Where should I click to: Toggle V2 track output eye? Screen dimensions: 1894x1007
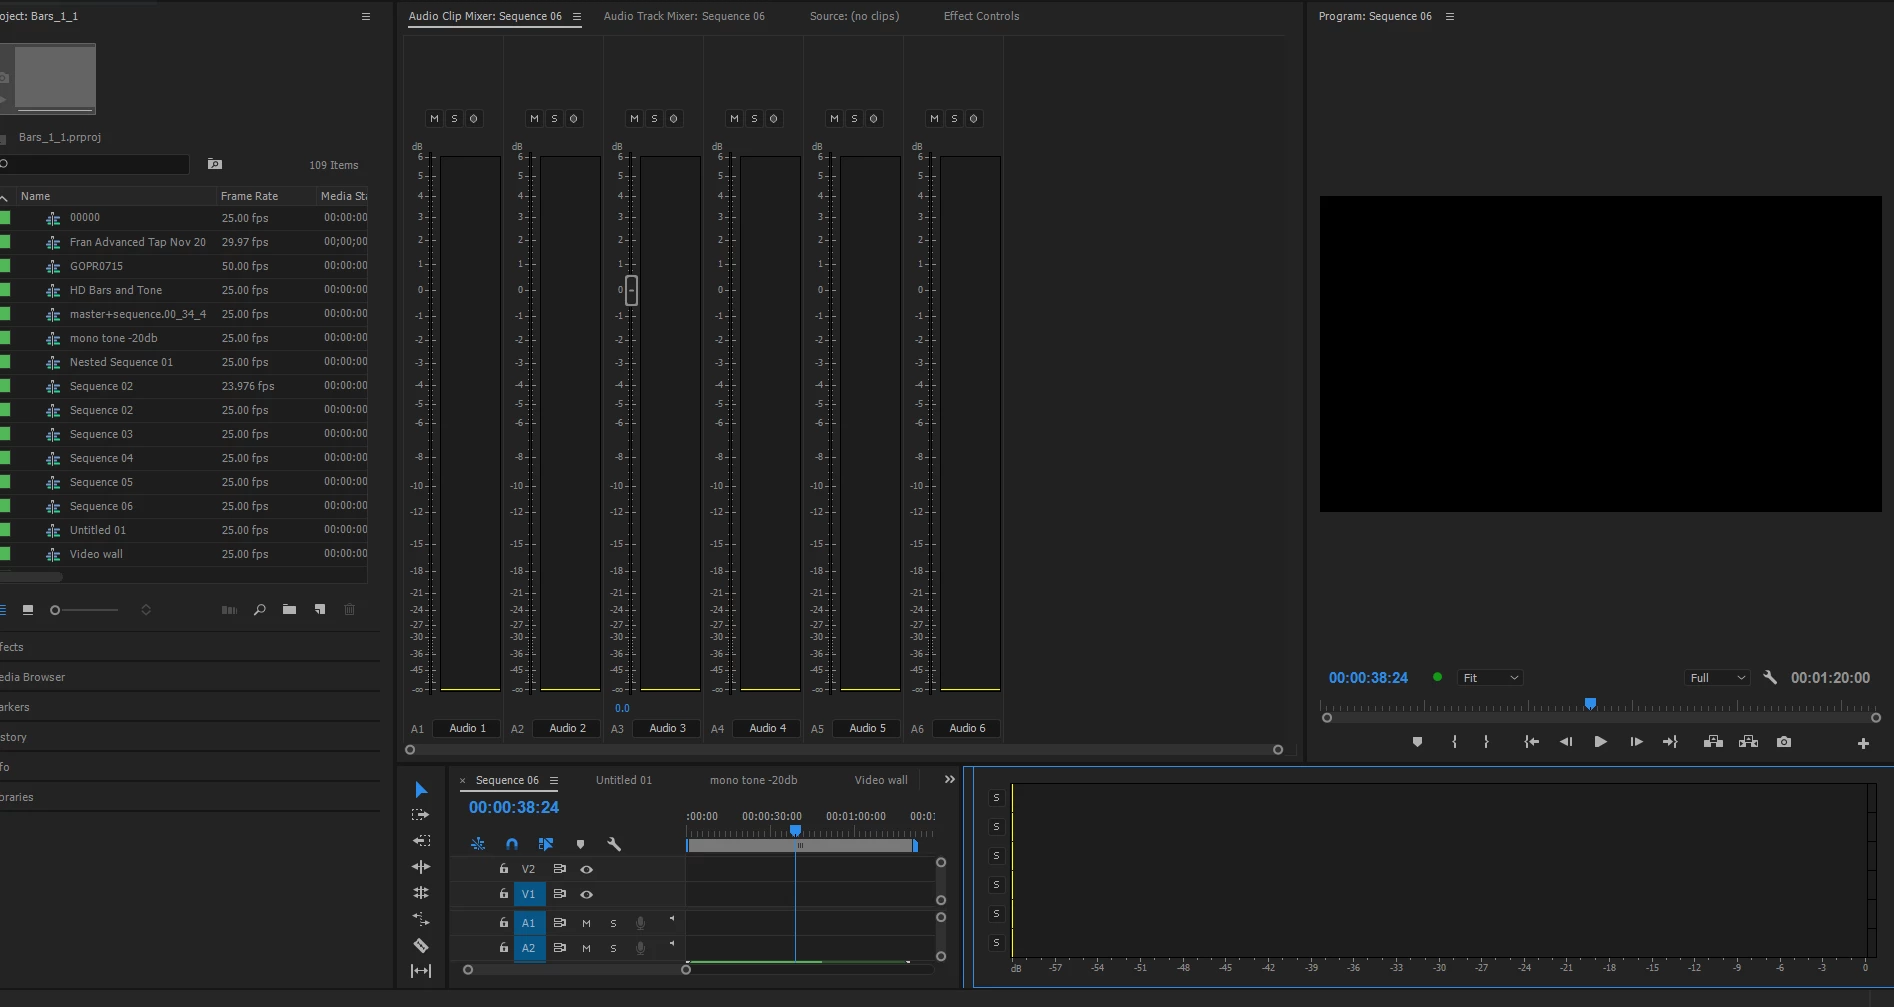(x=587, y=869)
